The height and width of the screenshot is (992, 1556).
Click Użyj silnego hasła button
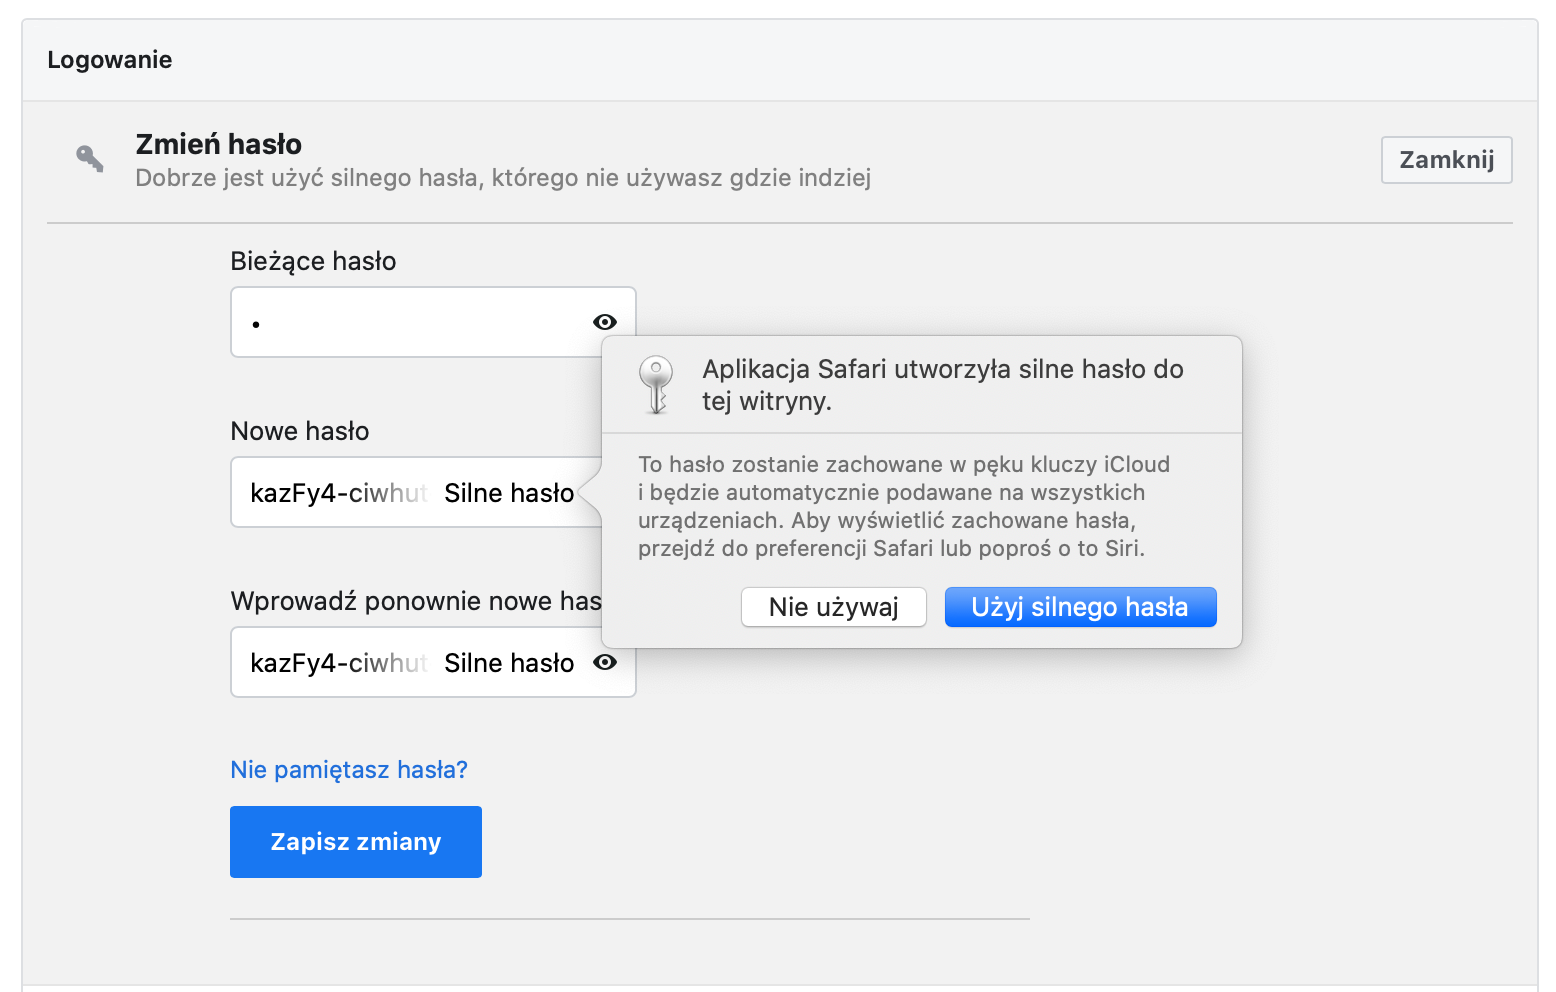click(1080, 607)
